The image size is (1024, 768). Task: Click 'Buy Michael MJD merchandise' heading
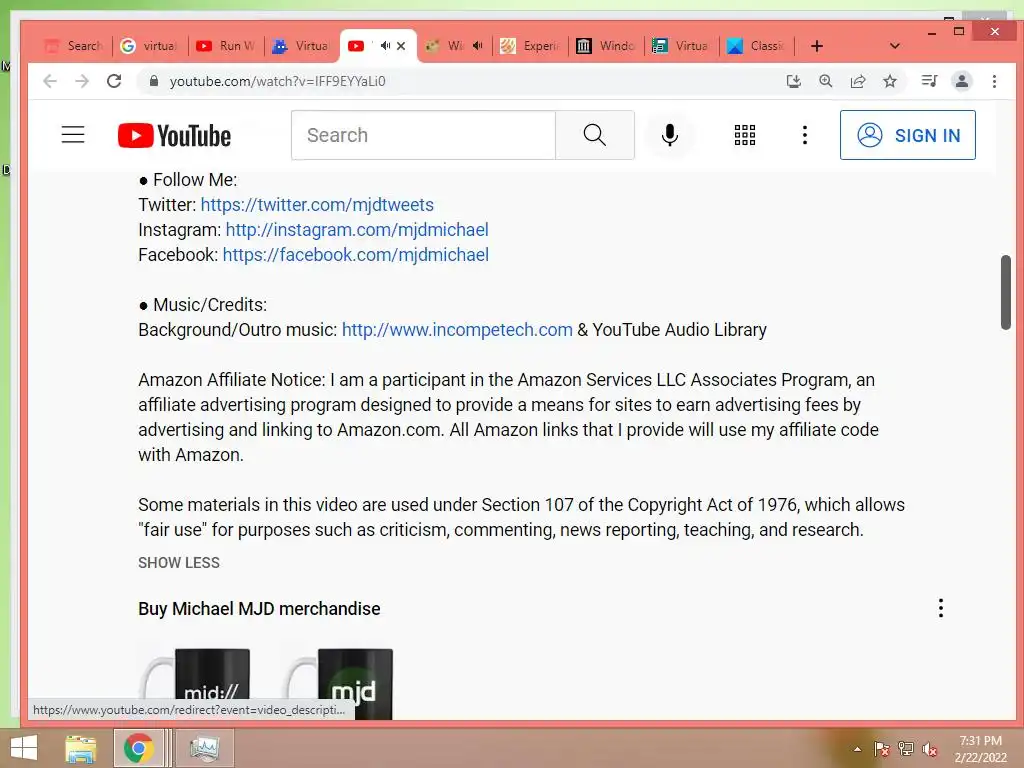[259, 609]
